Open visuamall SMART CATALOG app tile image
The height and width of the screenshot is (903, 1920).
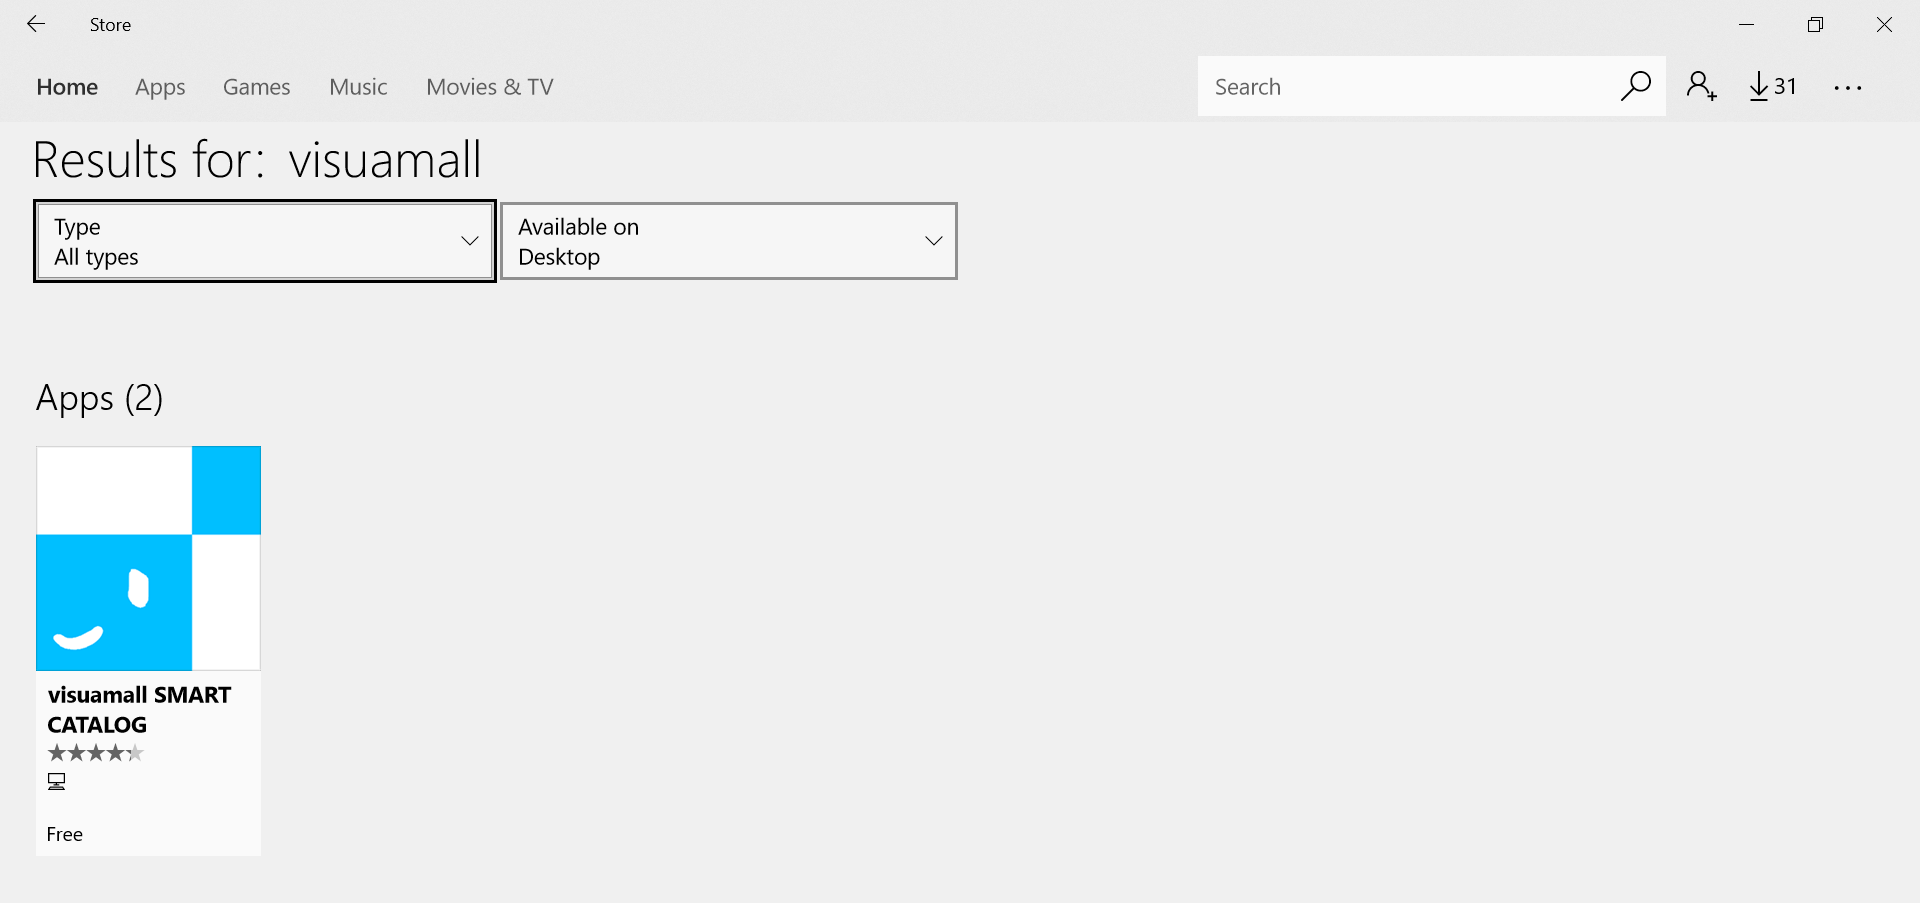(x=148, y=558)
